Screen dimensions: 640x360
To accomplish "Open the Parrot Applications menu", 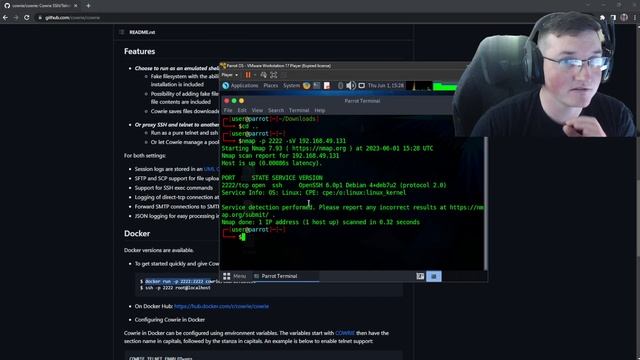I will pos(240,86).
